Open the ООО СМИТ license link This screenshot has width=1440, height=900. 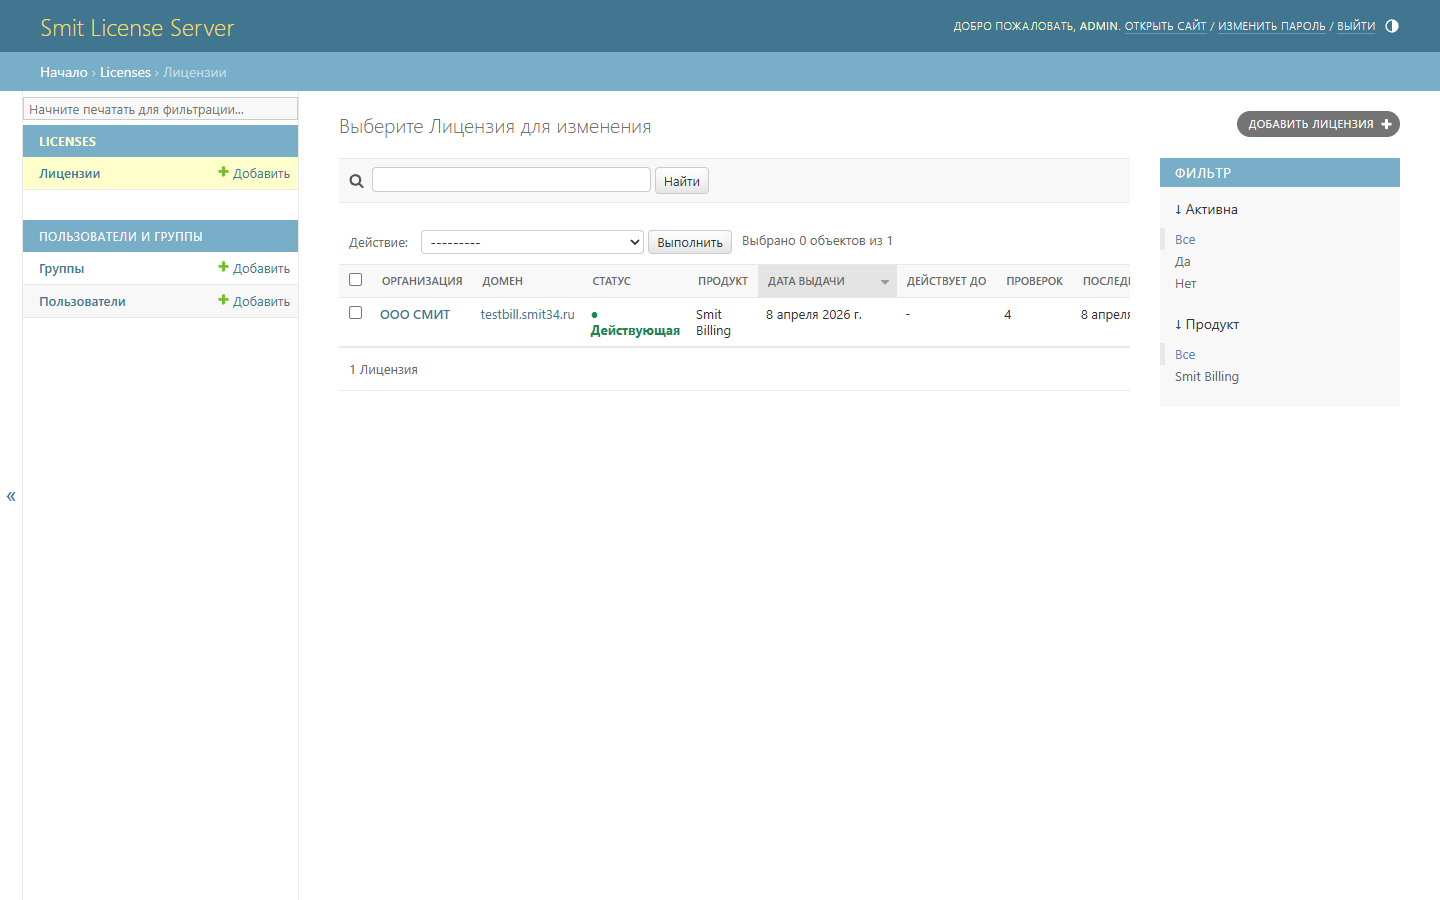(x=415, y=314)
